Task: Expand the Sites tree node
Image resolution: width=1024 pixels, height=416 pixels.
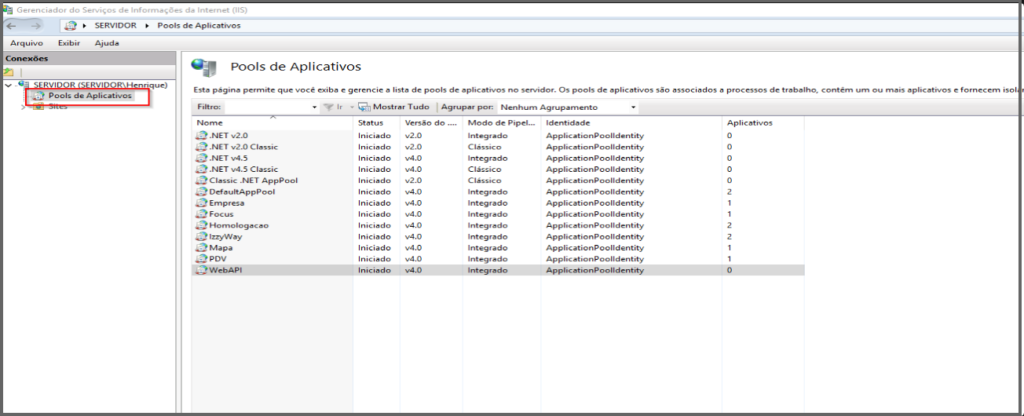Action: [24, 106]
